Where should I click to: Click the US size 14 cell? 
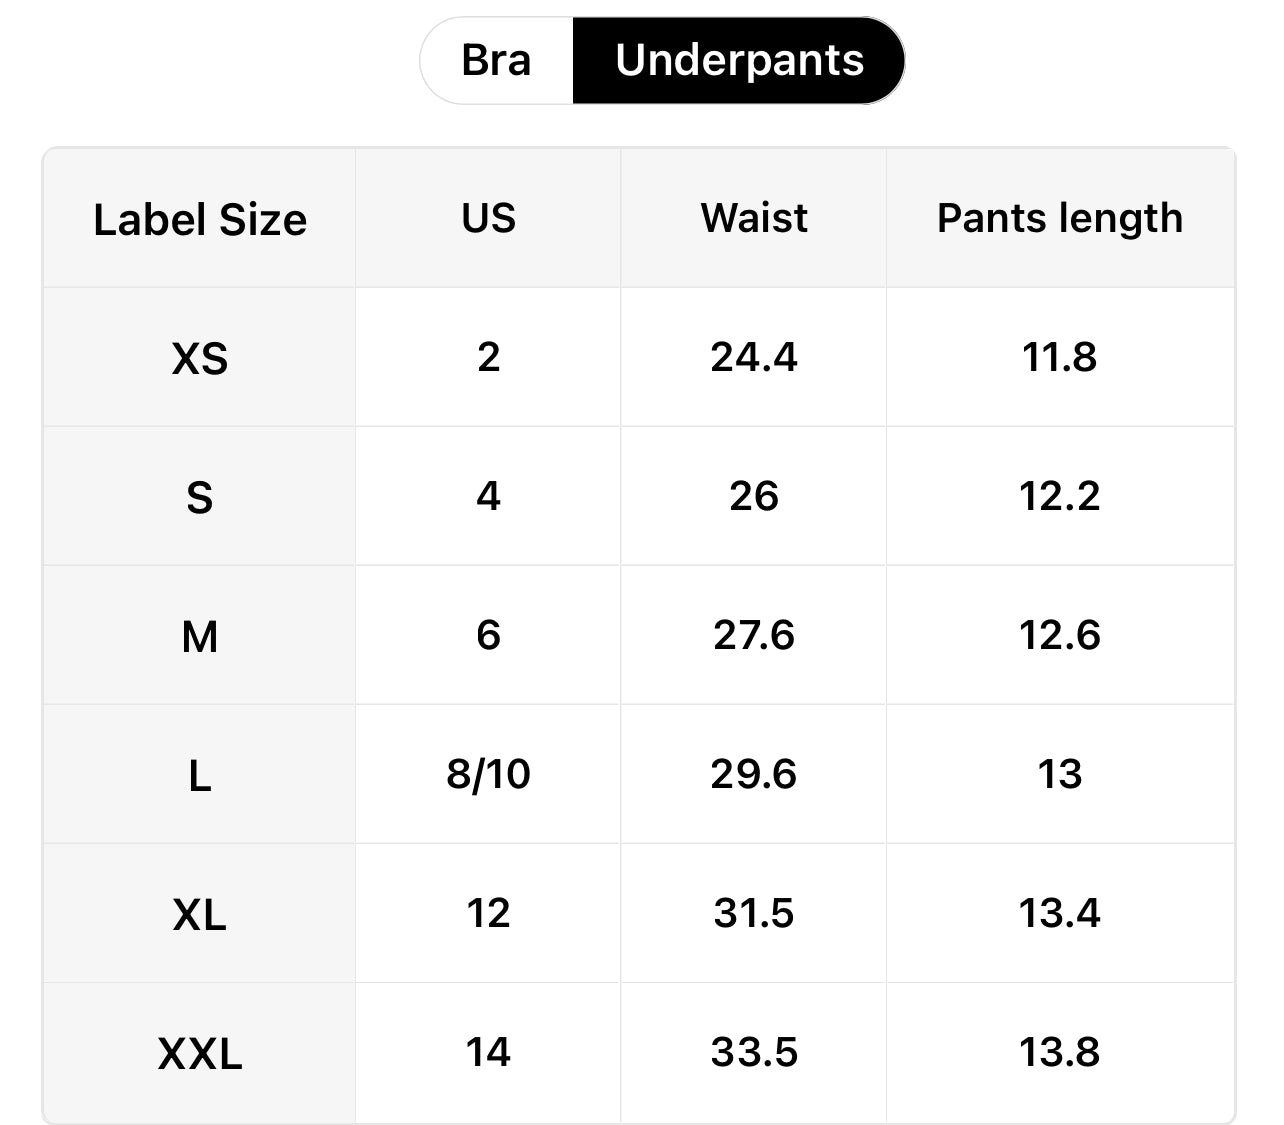coord(488,1052)
